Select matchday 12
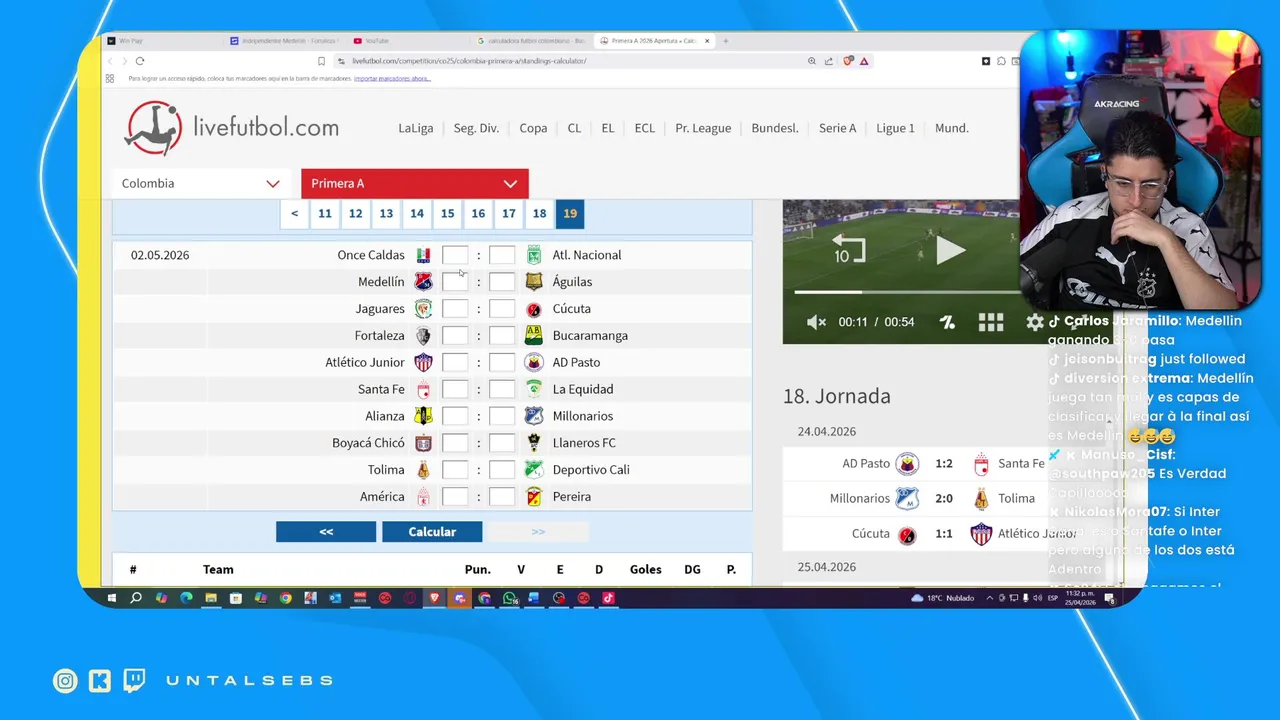Image resolution: width=1280 pixels, height=720 pixels. pos(355,213)
